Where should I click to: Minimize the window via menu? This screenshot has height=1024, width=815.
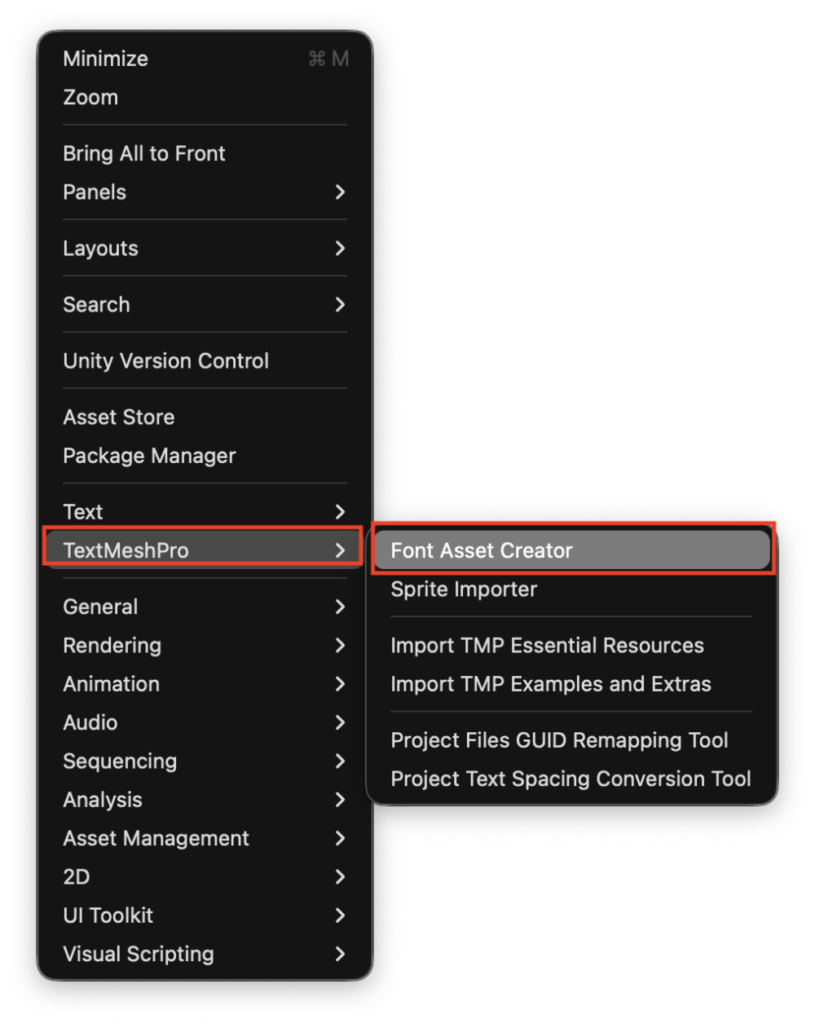[x=106, y=59]
